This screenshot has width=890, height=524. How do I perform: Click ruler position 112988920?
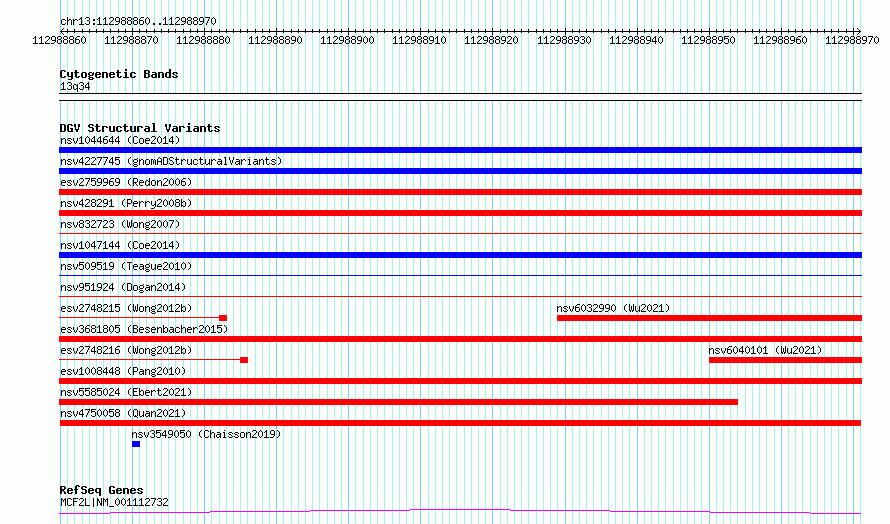point(492,40)
